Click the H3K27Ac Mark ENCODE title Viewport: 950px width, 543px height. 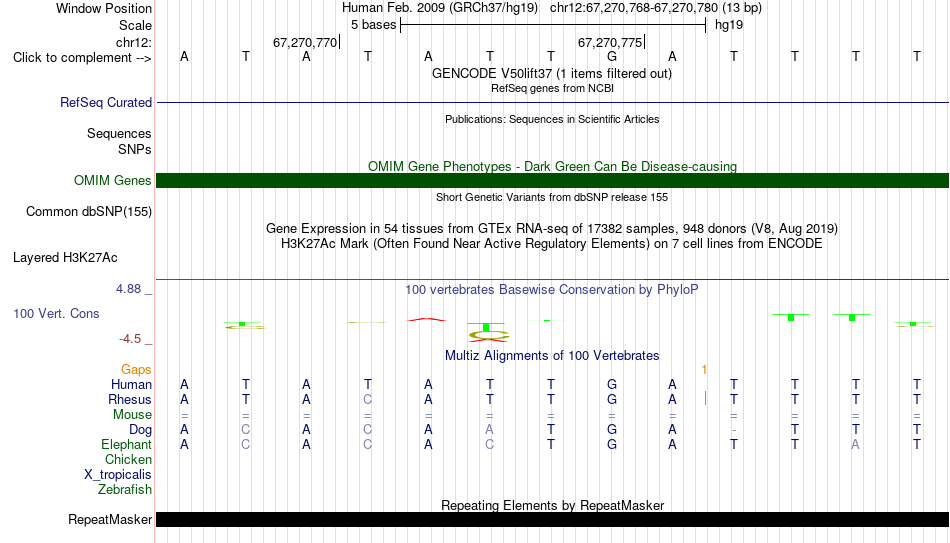[552, 244]
